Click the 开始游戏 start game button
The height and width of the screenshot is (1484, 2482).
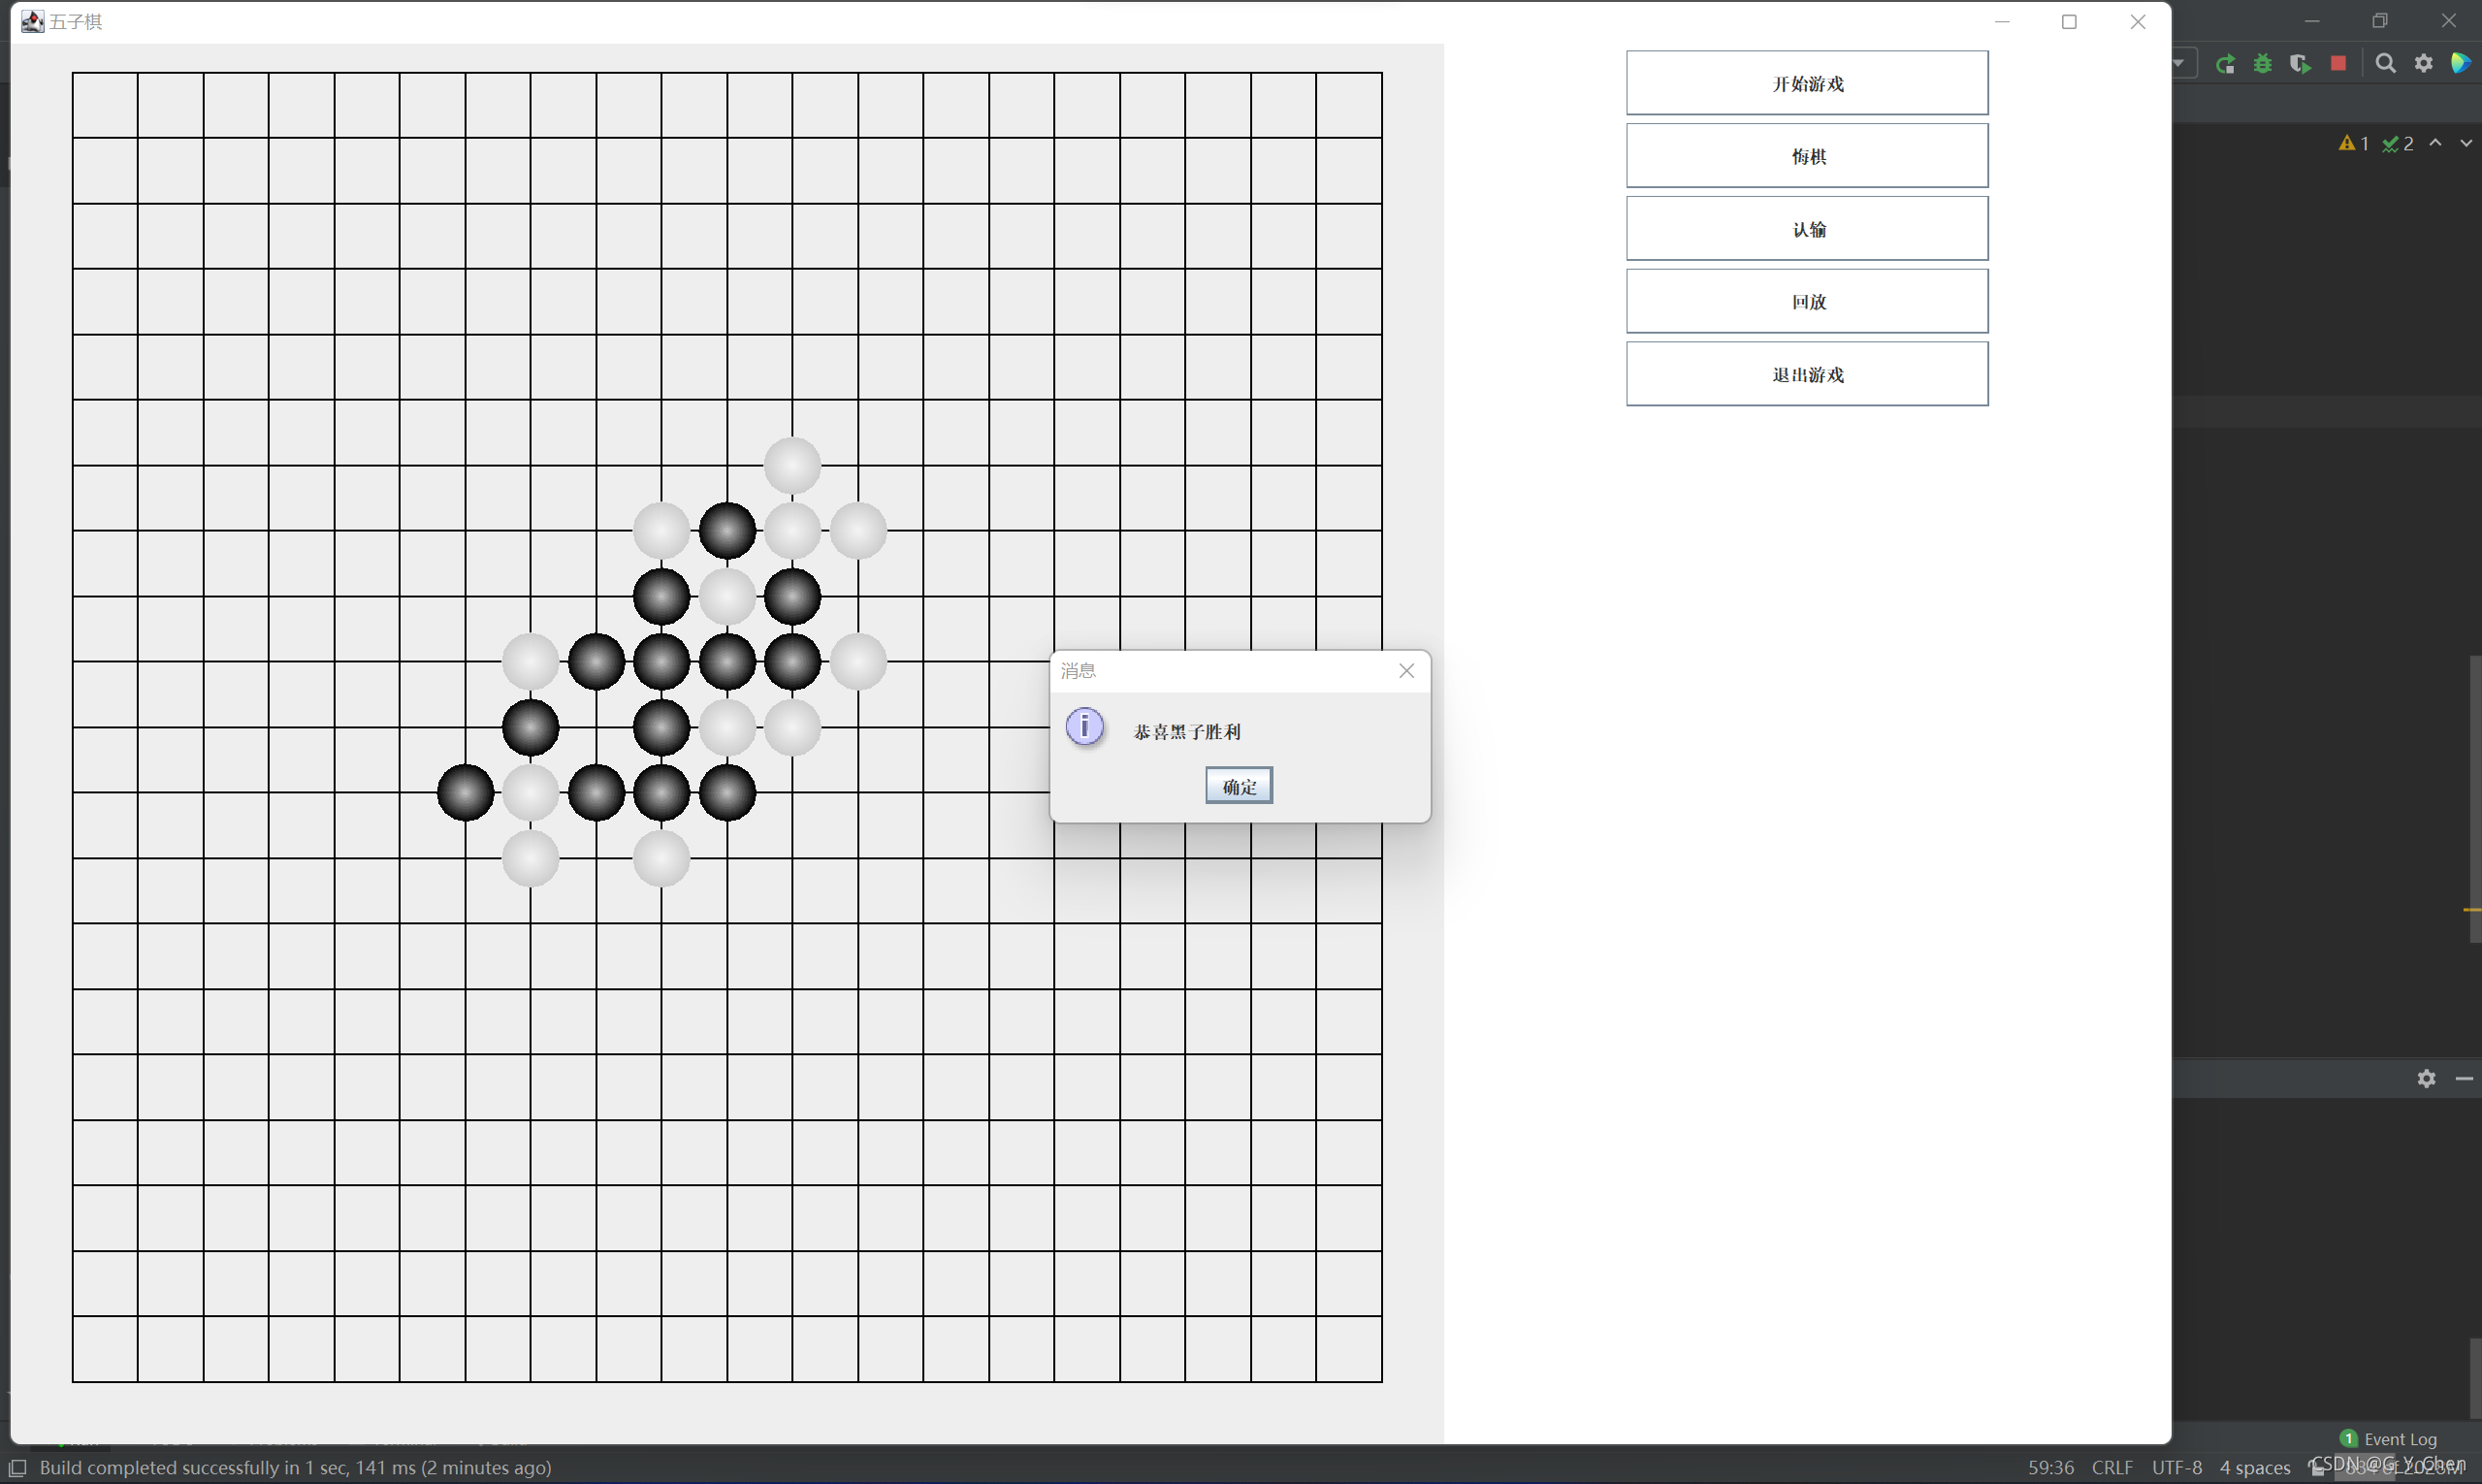point(1806,83)
